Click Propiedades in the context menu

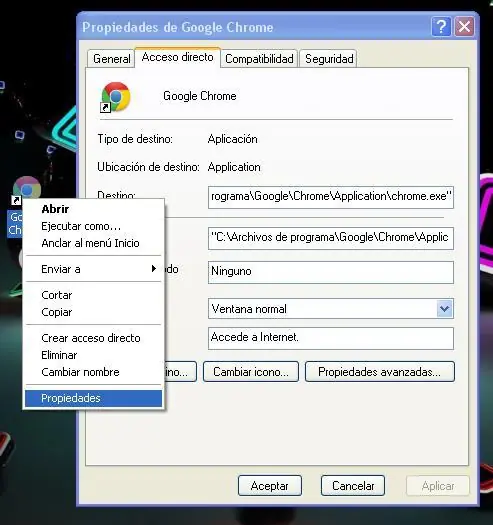[94, 398]
